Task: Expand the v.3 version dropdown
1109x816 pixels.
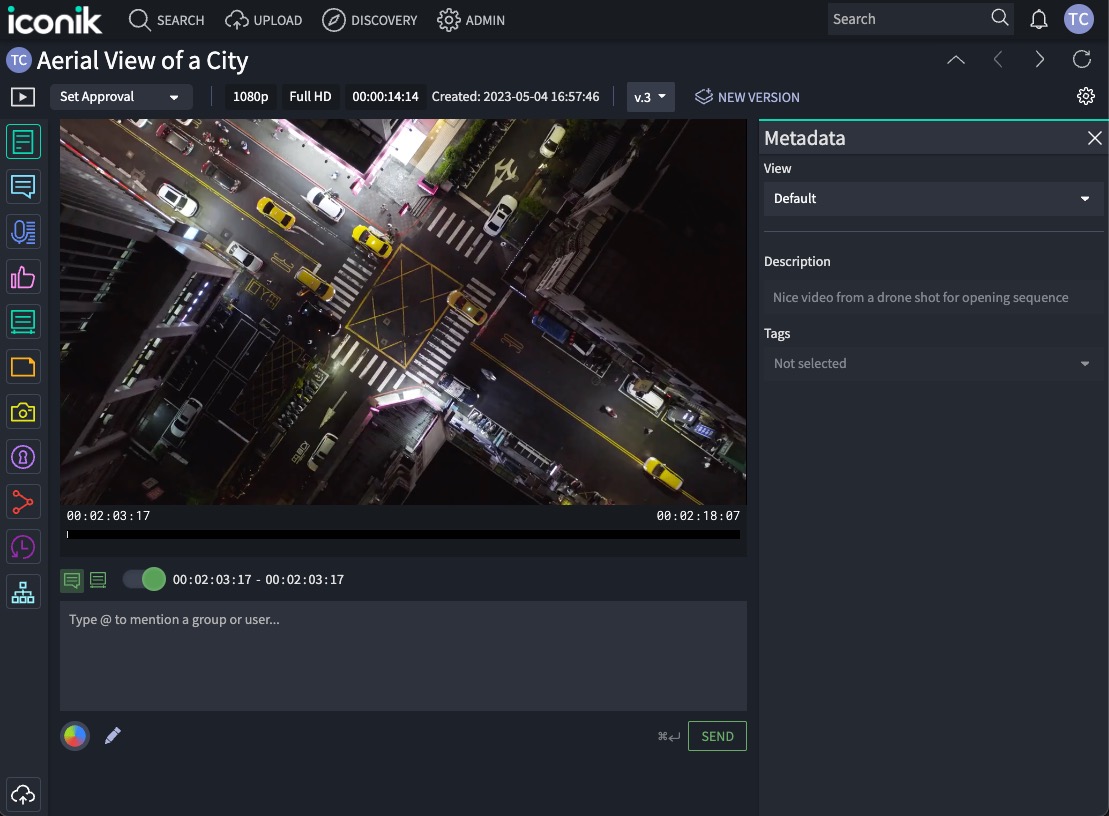Action: [650, 97]
